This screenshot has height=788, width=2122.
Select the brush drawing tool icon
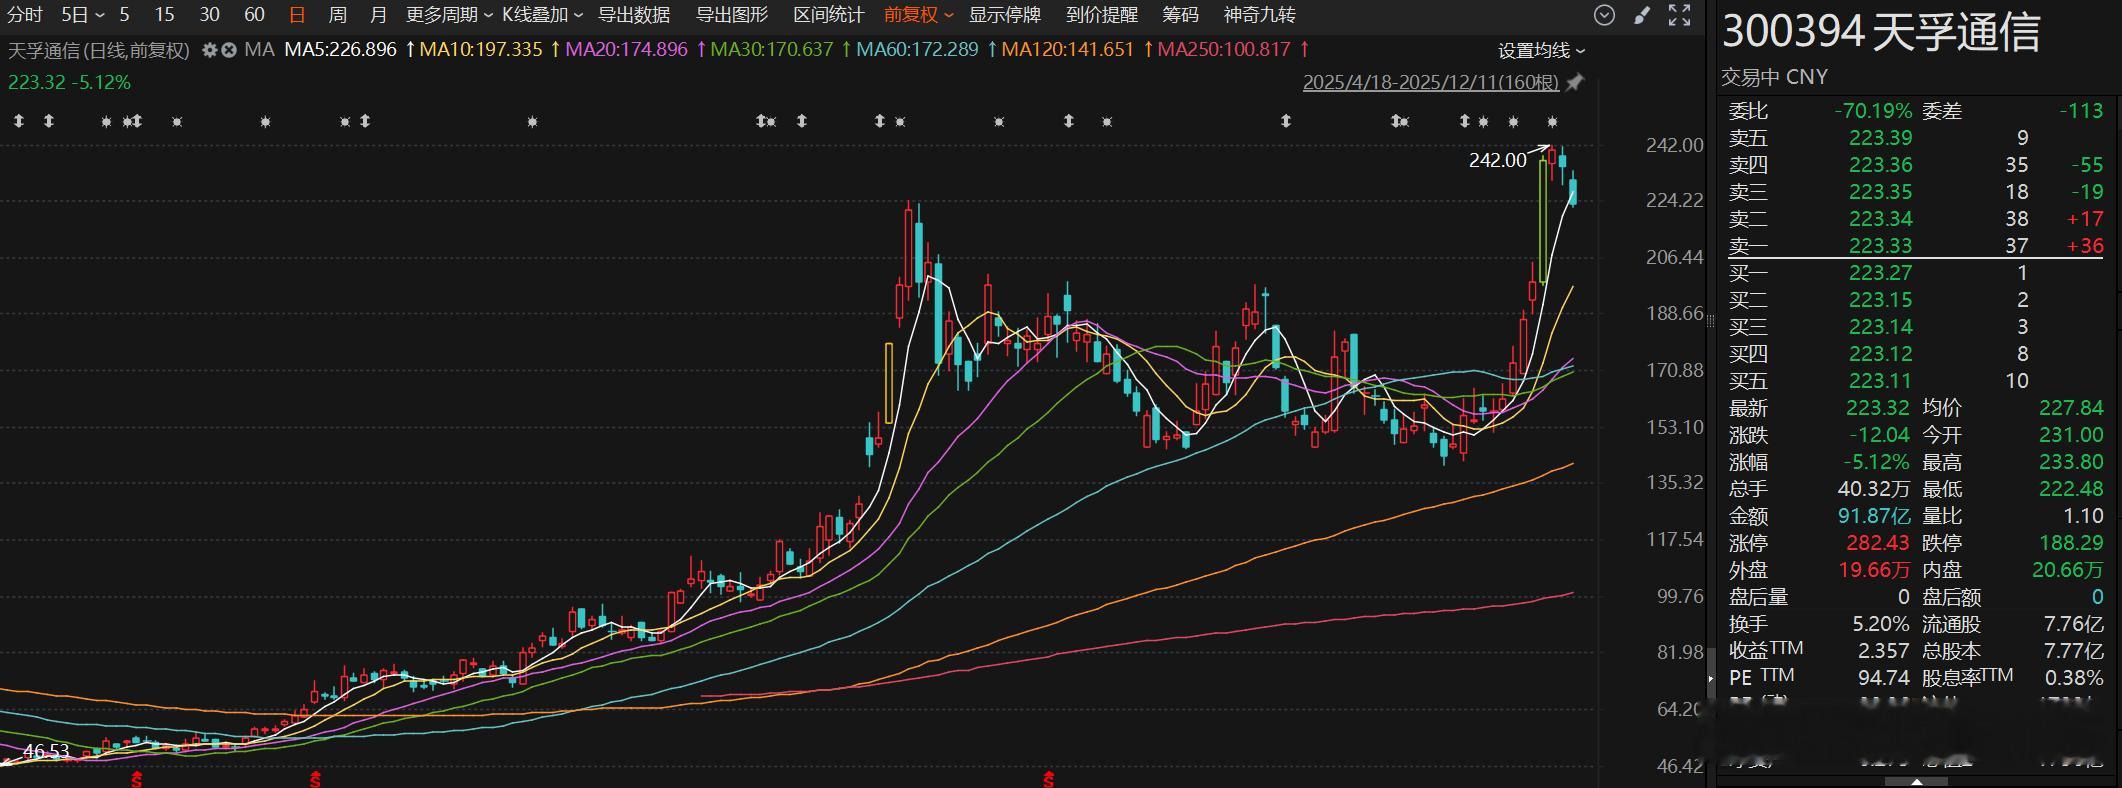pyautogui.click(x=1641, y=15)
